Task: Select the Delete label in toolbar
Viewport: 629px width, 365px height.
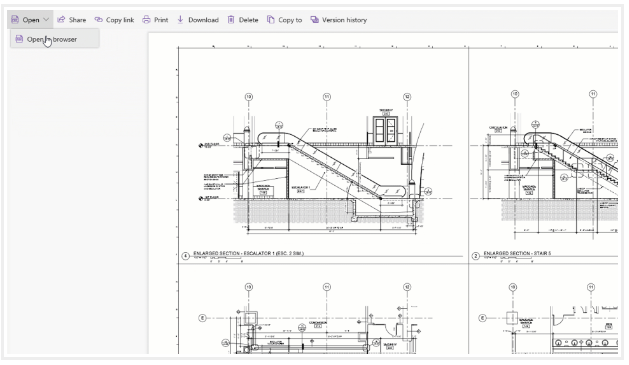Action: [x=249, y=20]
